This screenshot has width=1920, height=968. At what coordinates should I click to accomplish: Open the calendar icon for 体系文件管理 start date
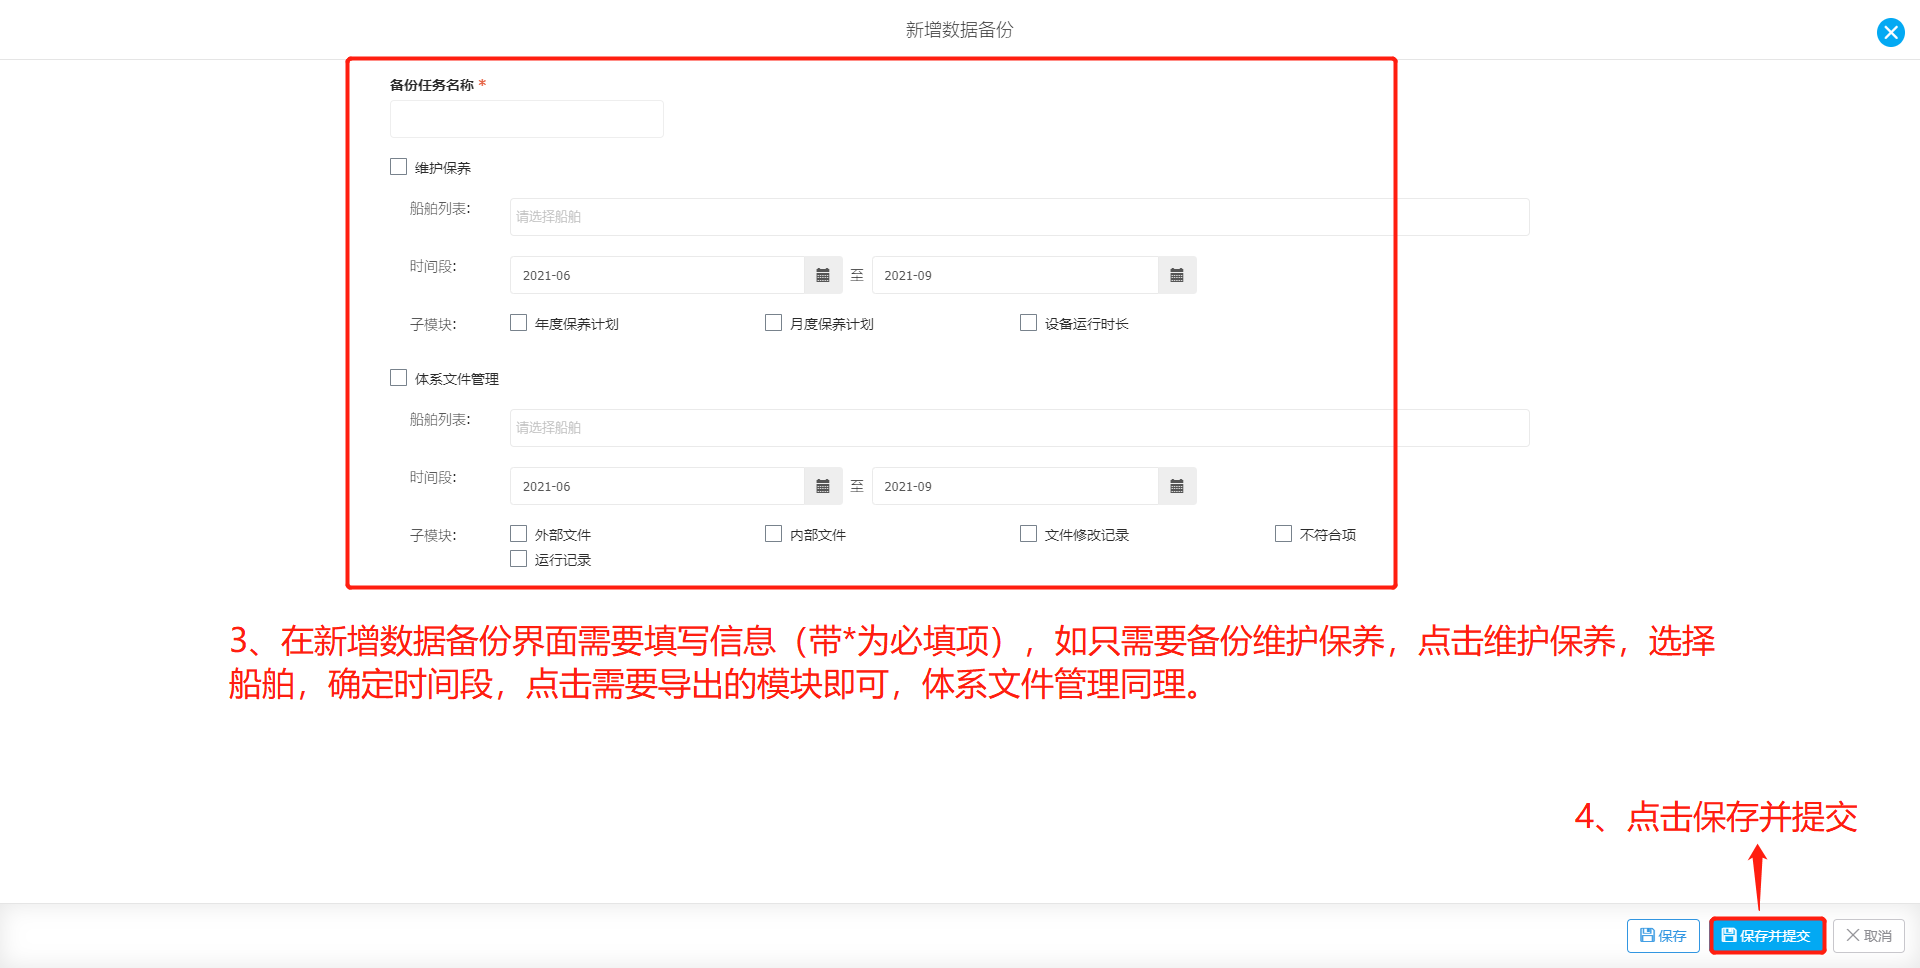823,486
